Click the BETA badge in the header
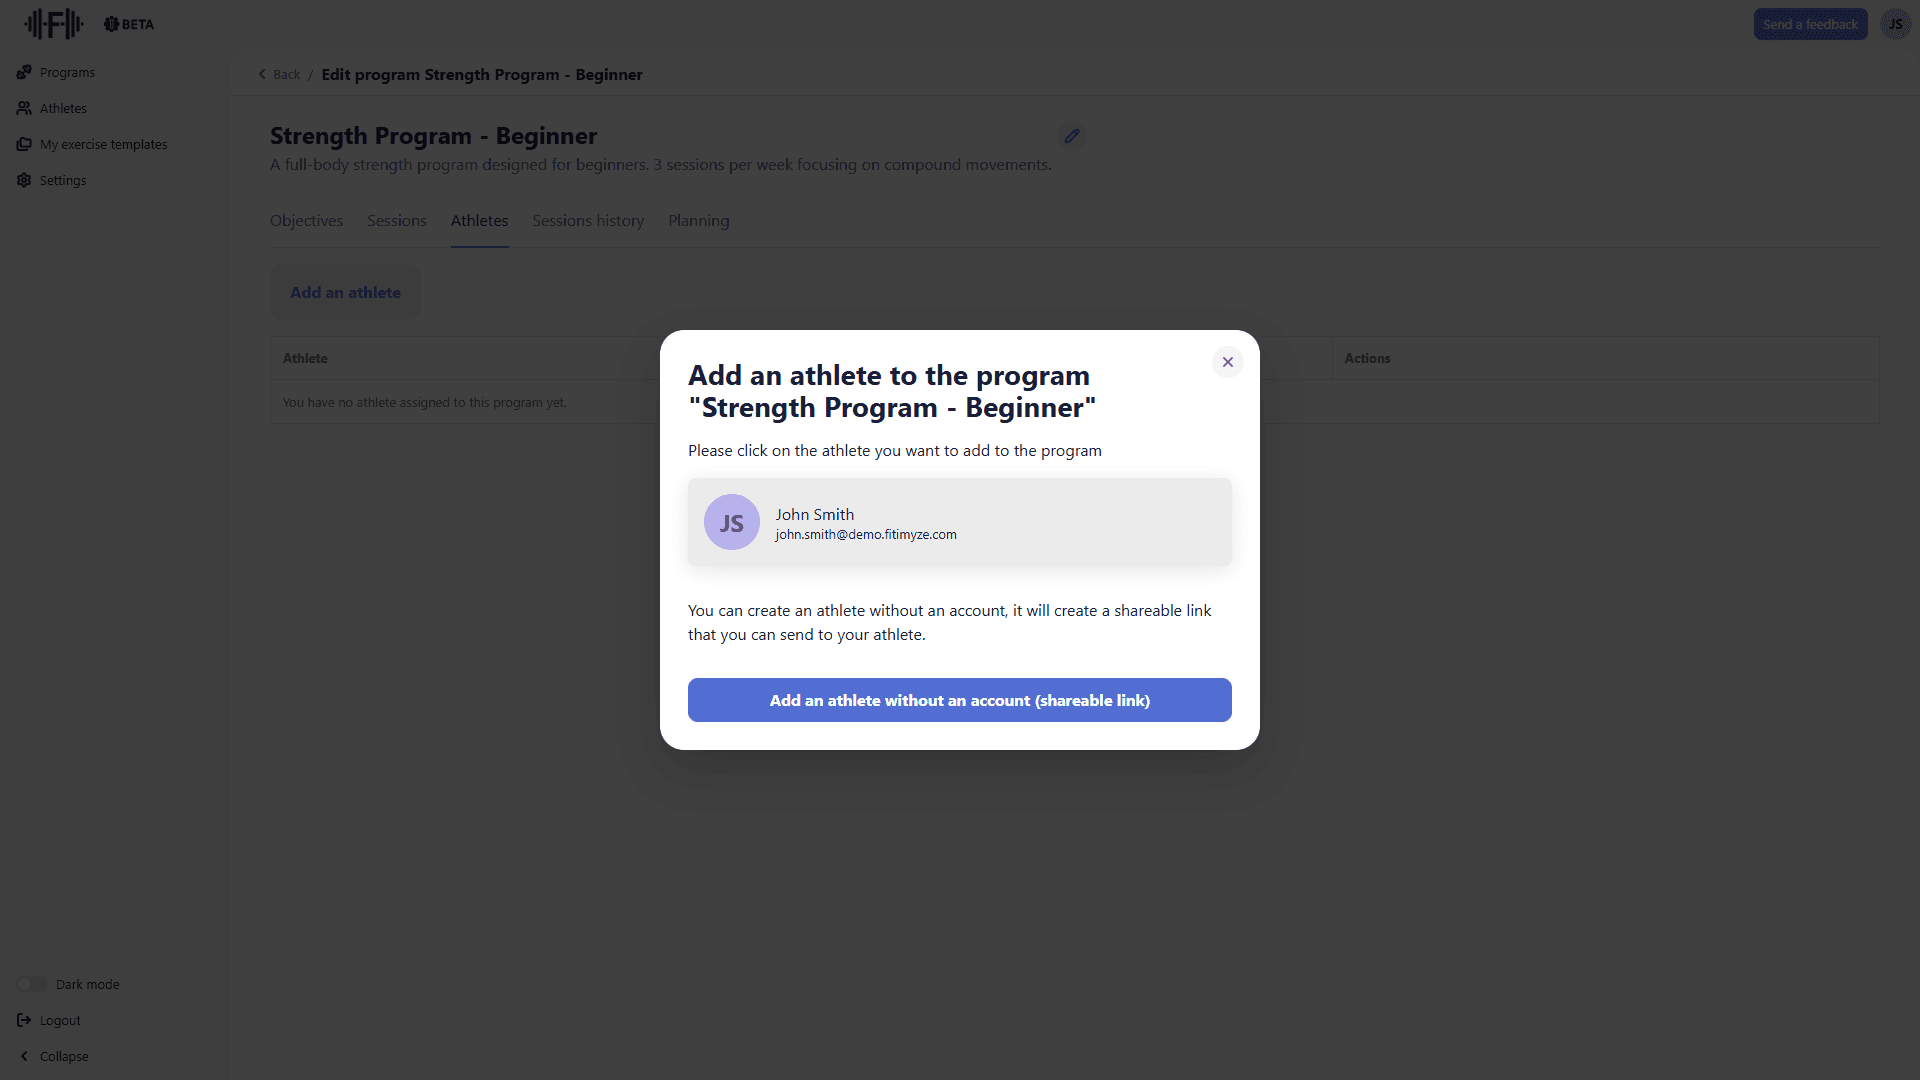Screen dimensions: 1920x1080 click(127, 23)
